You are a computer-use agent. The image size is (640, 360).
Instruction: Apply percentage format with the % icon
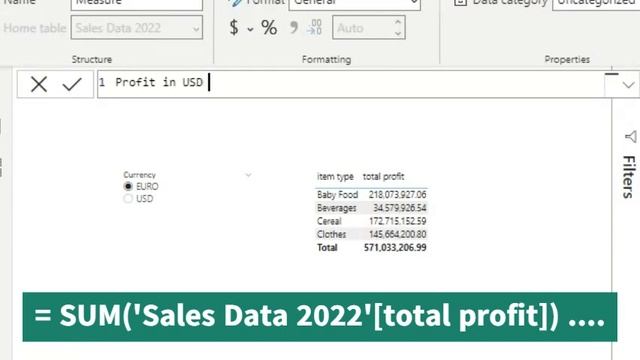pyautogui.click(x=269, y=28)
